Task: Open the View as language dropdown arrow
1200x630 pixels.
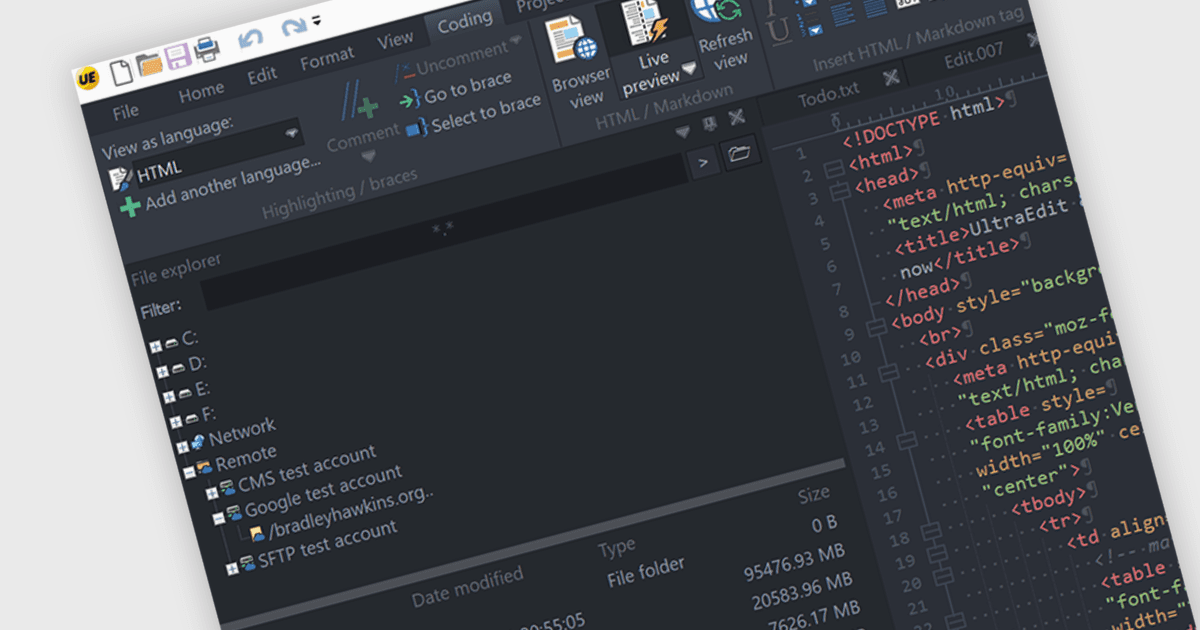Action: point(292,132)
